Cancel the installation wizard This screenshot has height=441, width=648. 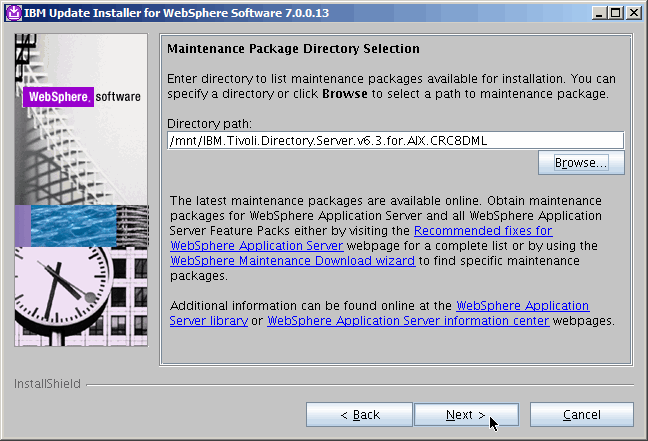[581, 414]
